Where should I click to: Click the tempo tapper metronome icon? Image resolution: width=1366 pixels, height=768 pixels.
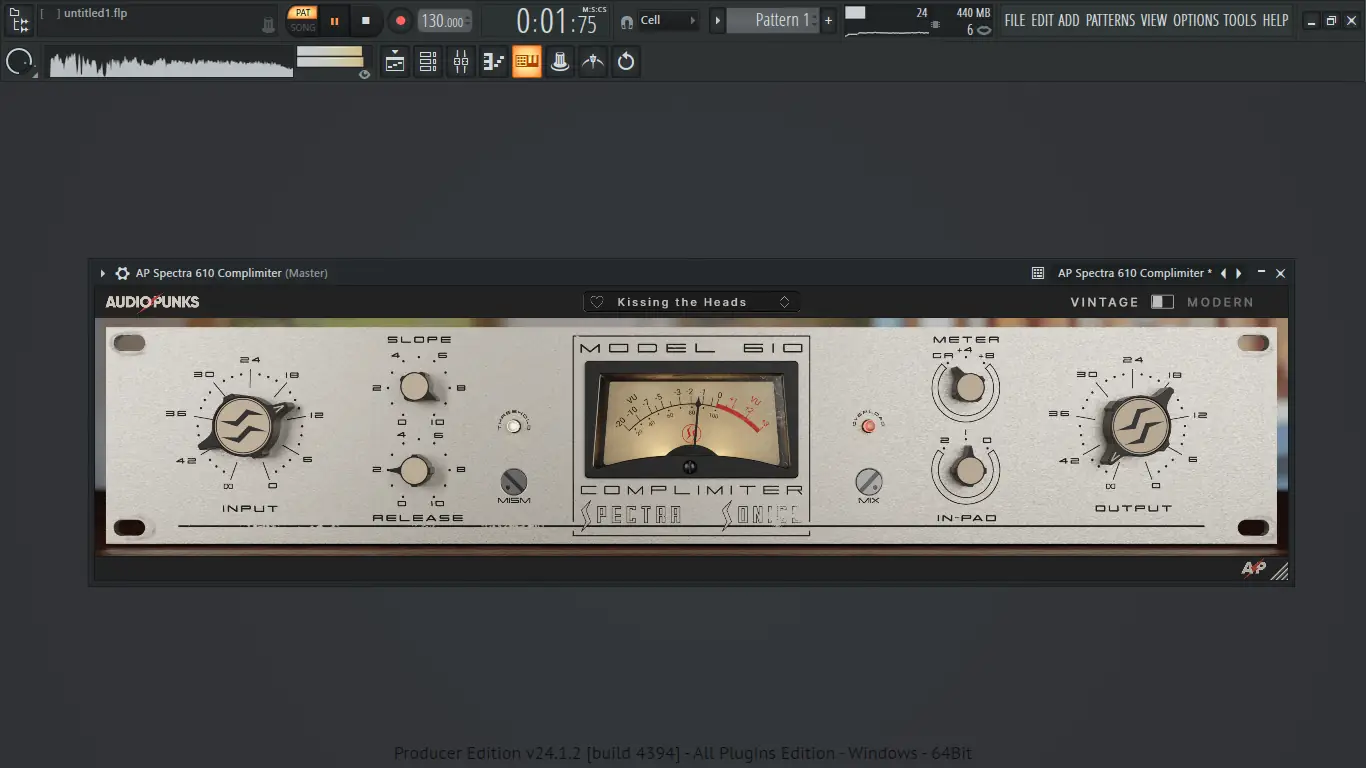point(593,62)
